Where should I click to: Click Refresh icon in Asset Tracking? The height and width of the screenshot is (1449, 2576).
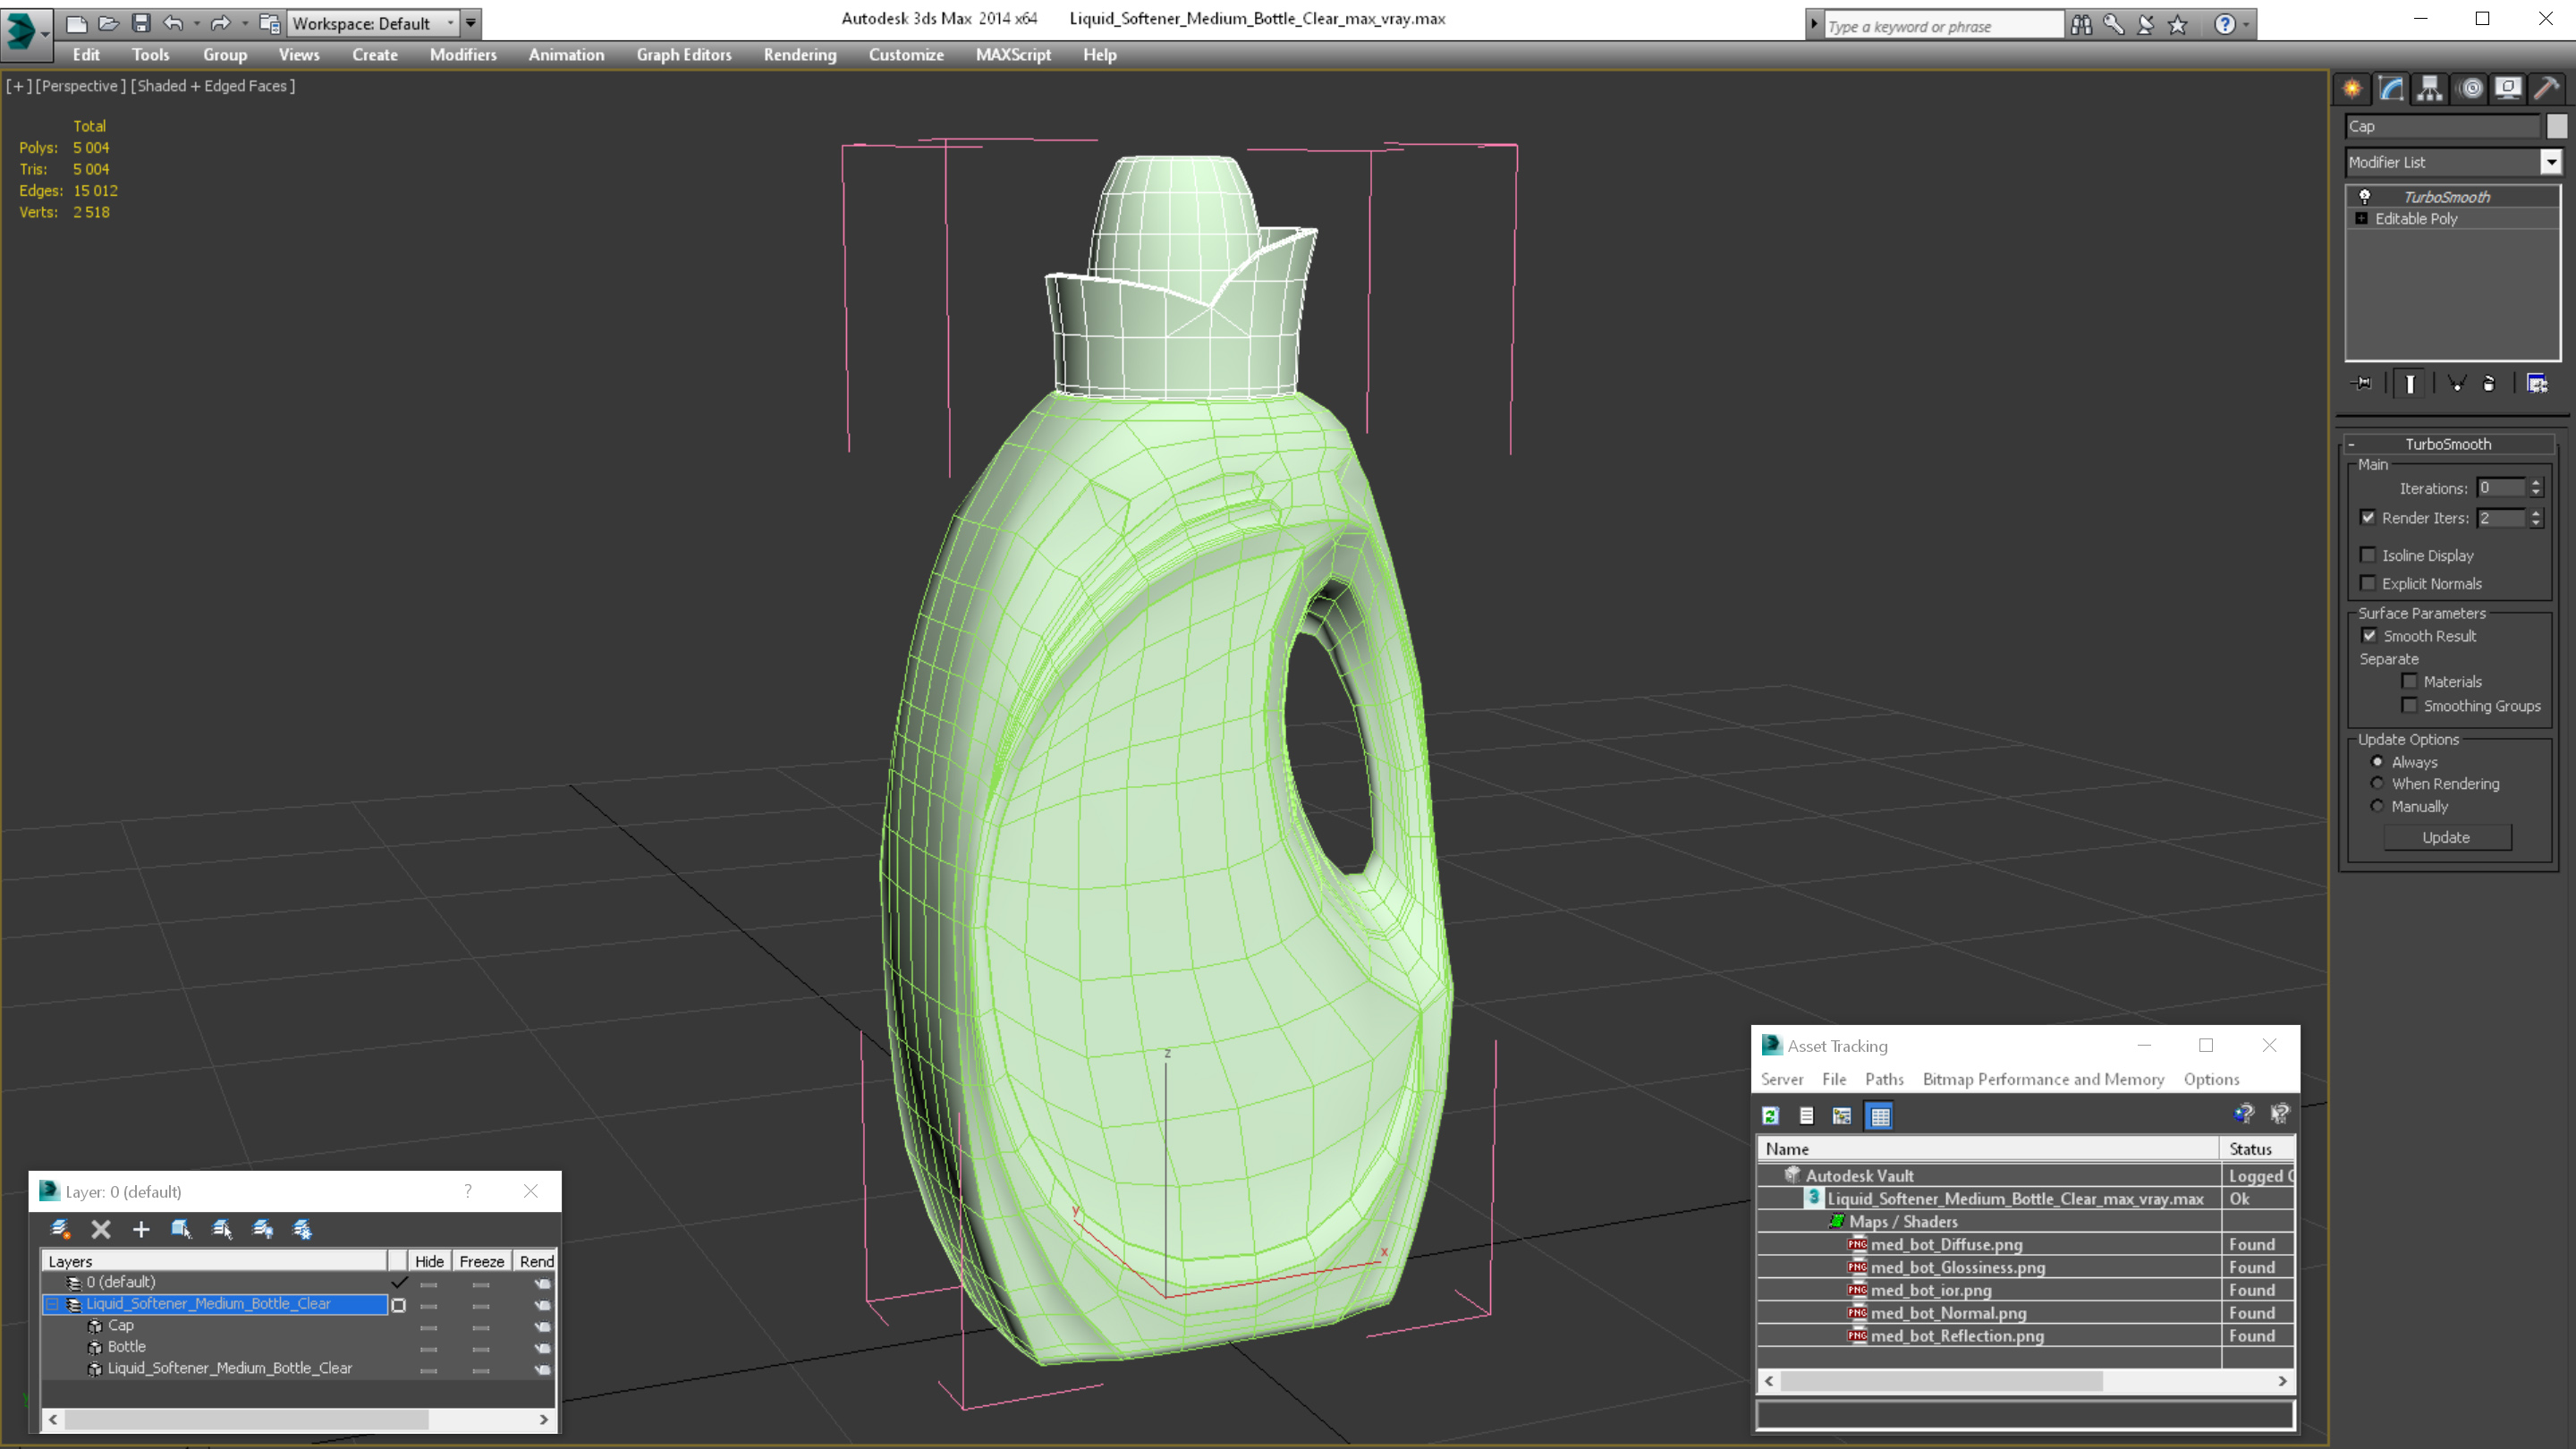(x=1771, y=1116)
